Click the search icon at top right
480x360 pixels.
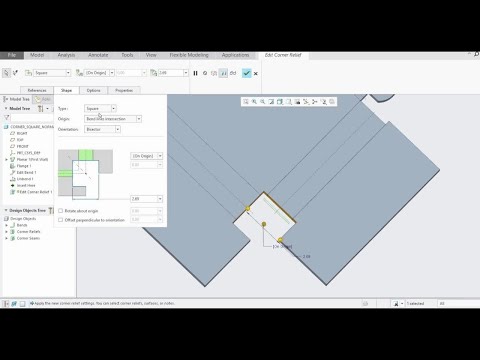tap(476, 54)
